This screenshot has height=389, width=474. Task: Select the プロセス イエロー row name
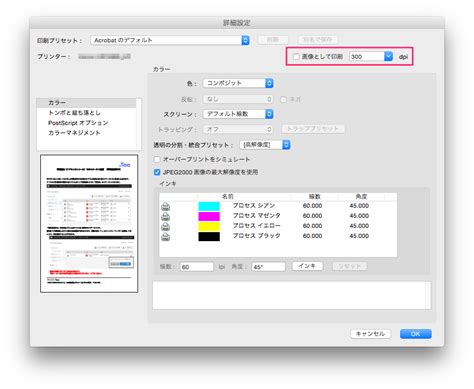click(256, 226)
